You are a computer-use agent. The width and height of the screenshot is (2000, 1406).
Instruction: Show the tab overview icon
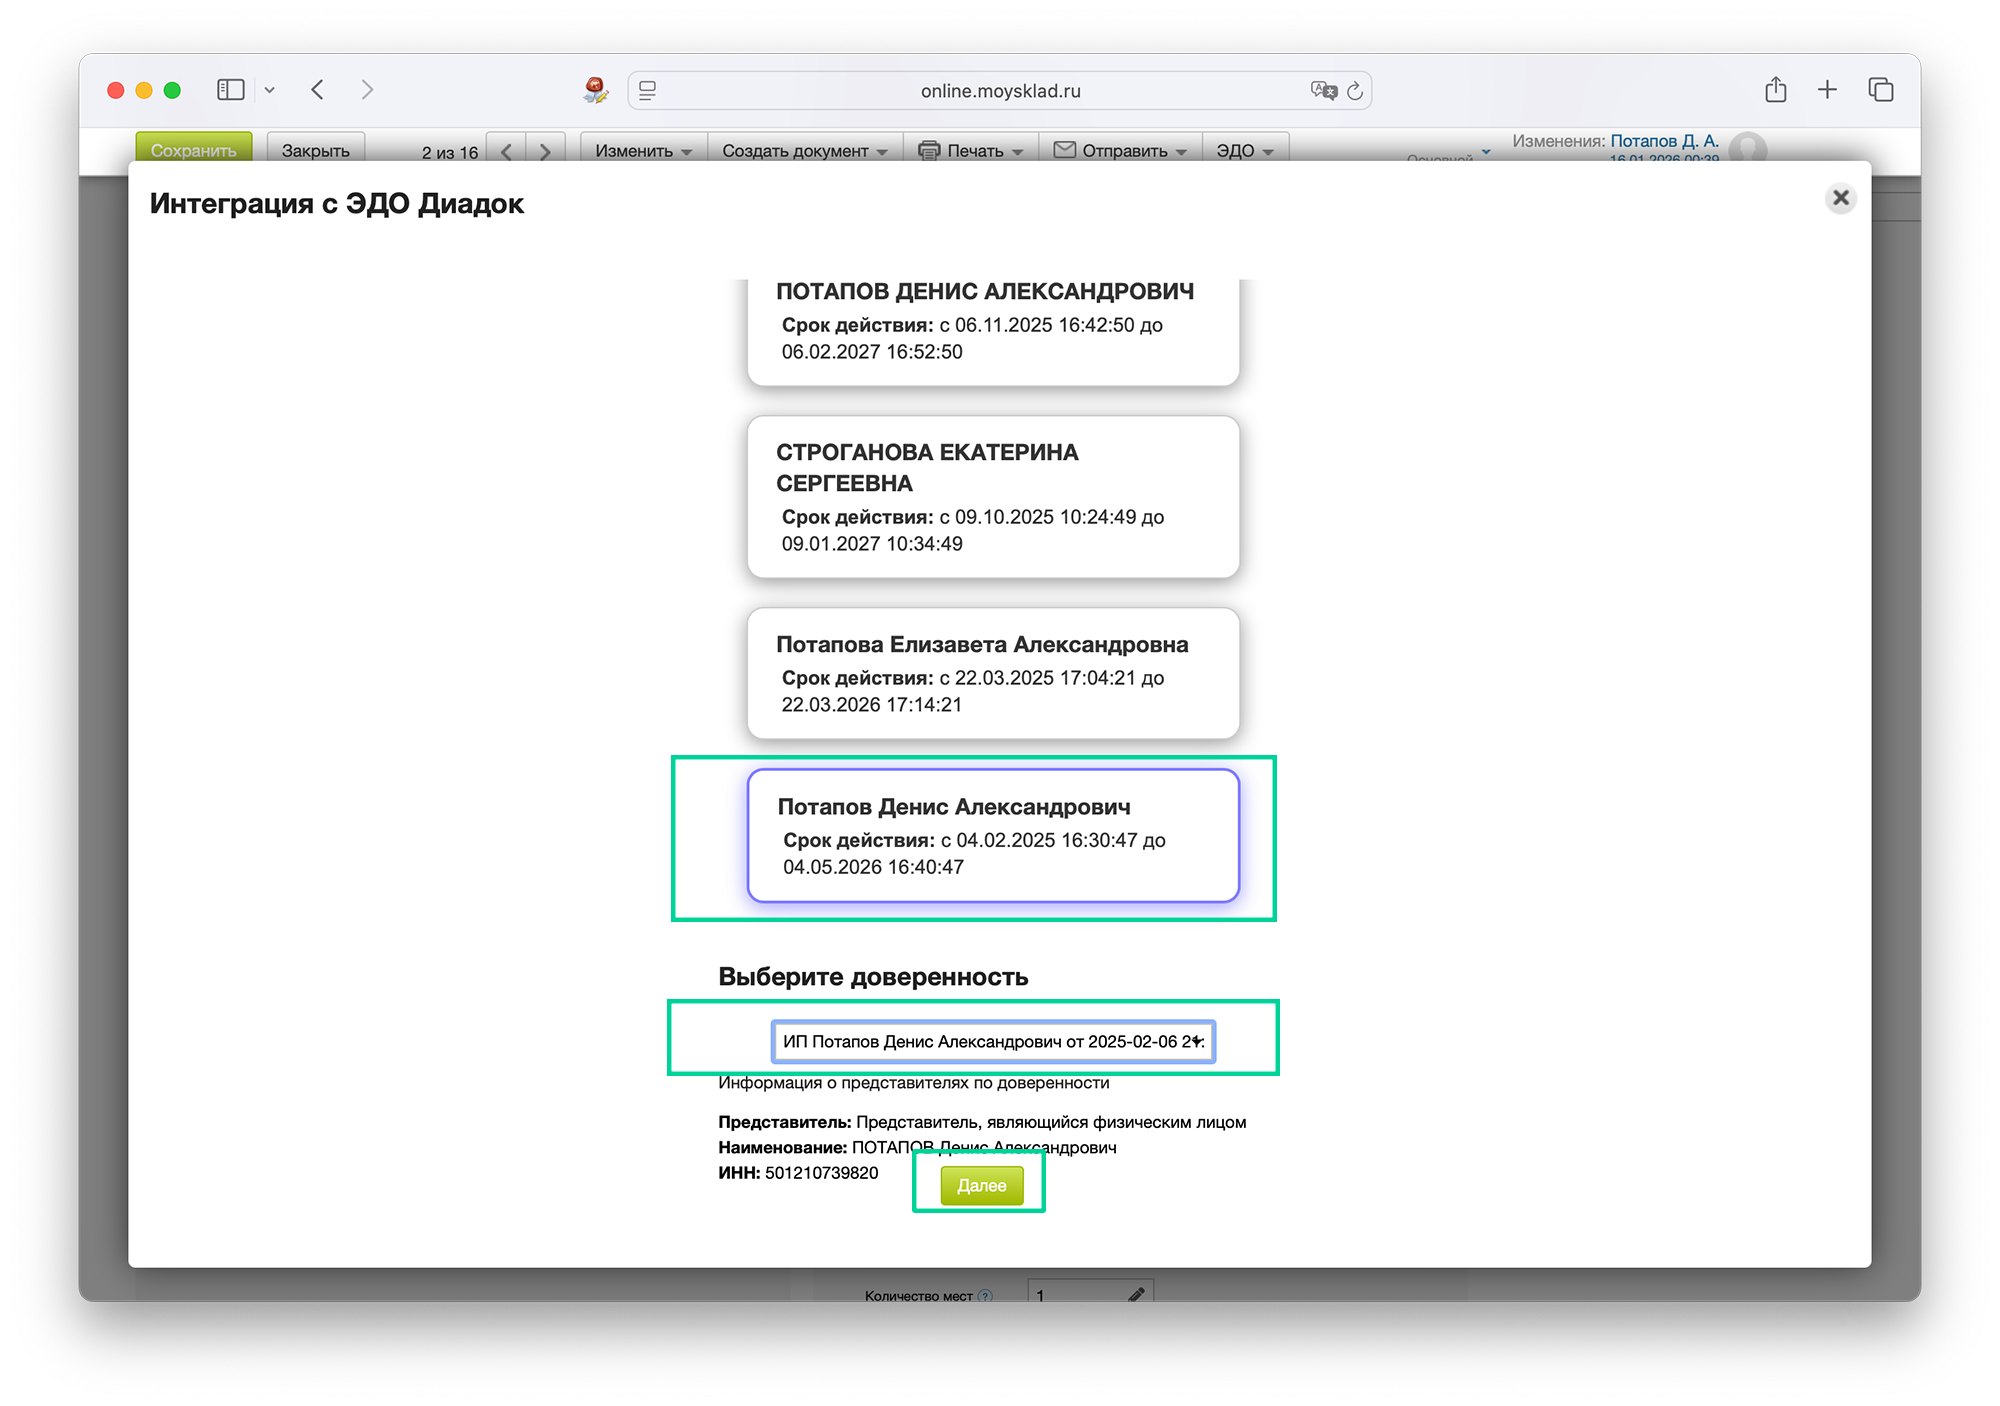coord(1880,90)
